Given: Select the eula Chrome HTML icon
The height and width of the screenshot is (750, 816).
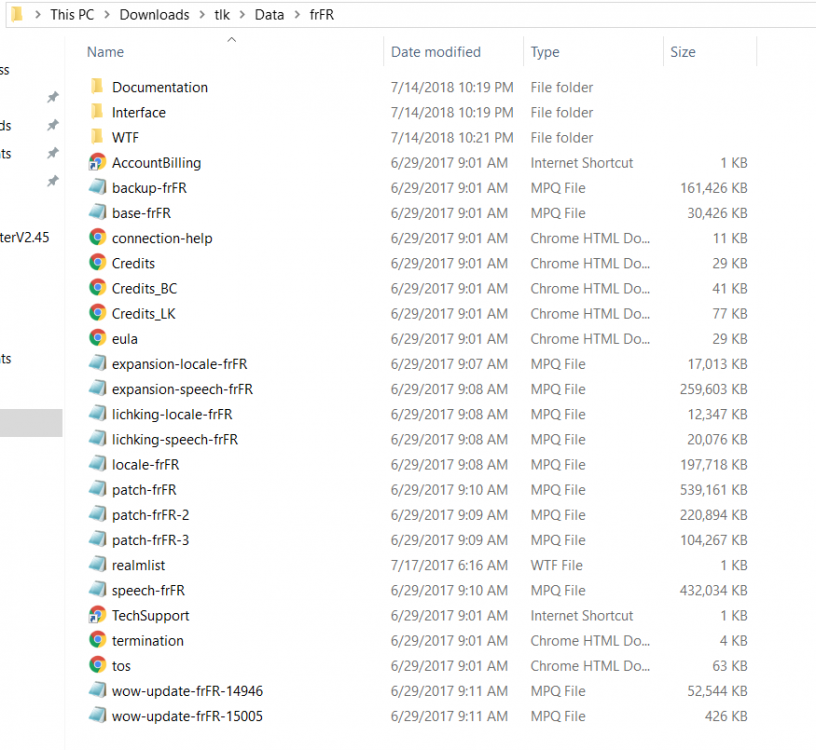Looking at the screenshot, I should [x=97, y=338].
